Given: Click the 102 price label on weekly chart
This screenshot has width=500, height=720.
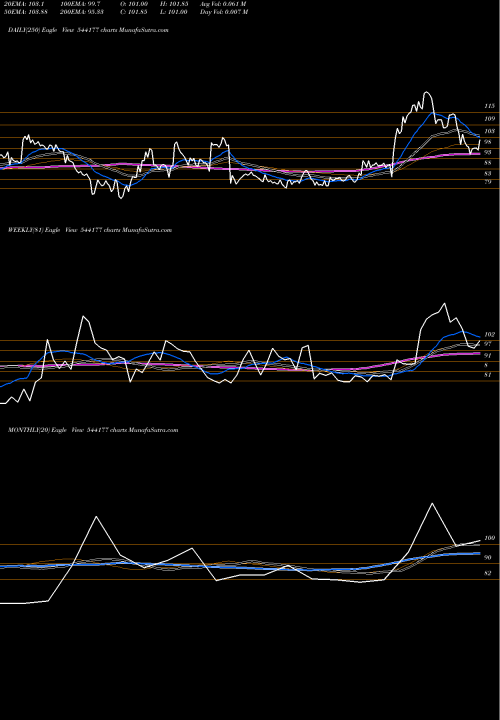Looking at the screenshot, I should point(490,334).
